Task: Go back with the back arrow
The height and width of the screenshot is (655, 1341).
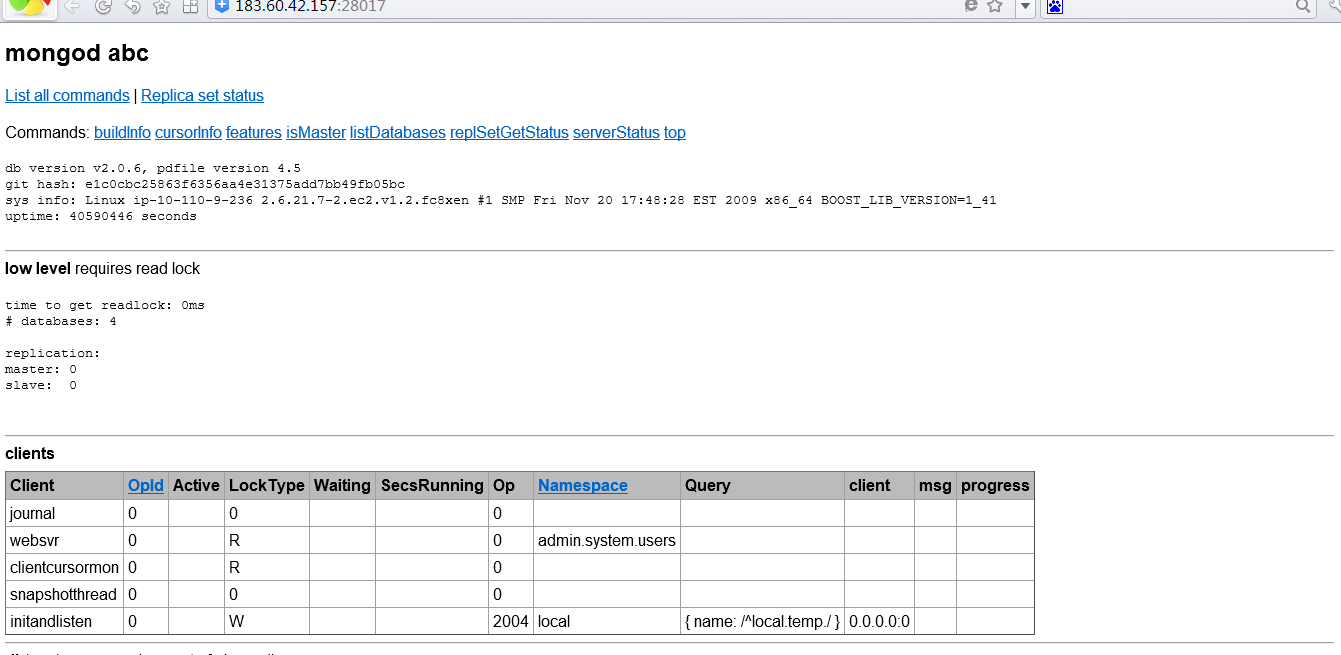Action: [72, 7]
